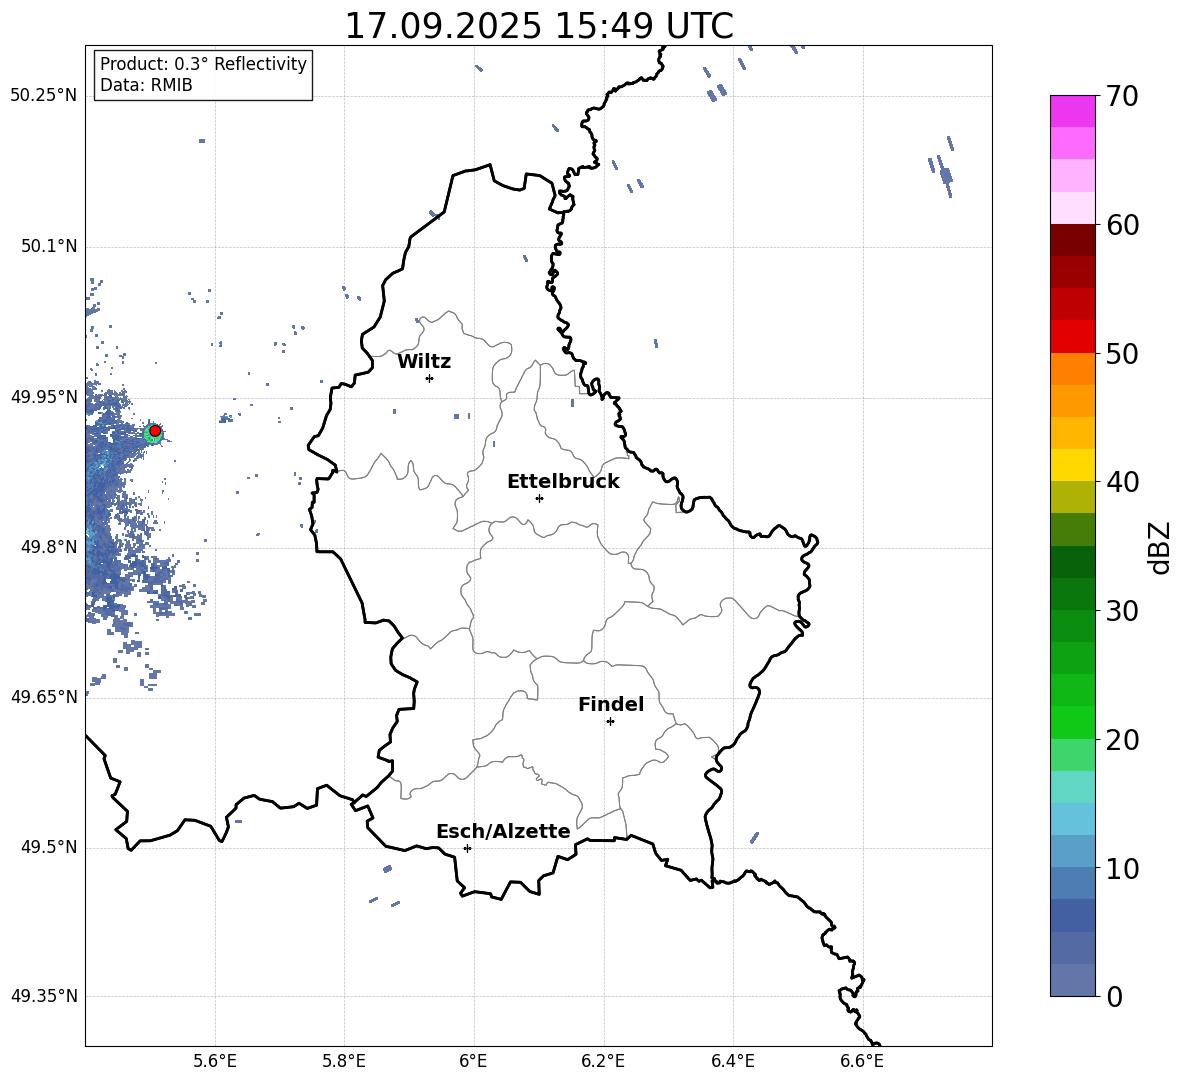Click the colorbar tick label 20
The image size is (1184, 1081).
click(1122, 740)
